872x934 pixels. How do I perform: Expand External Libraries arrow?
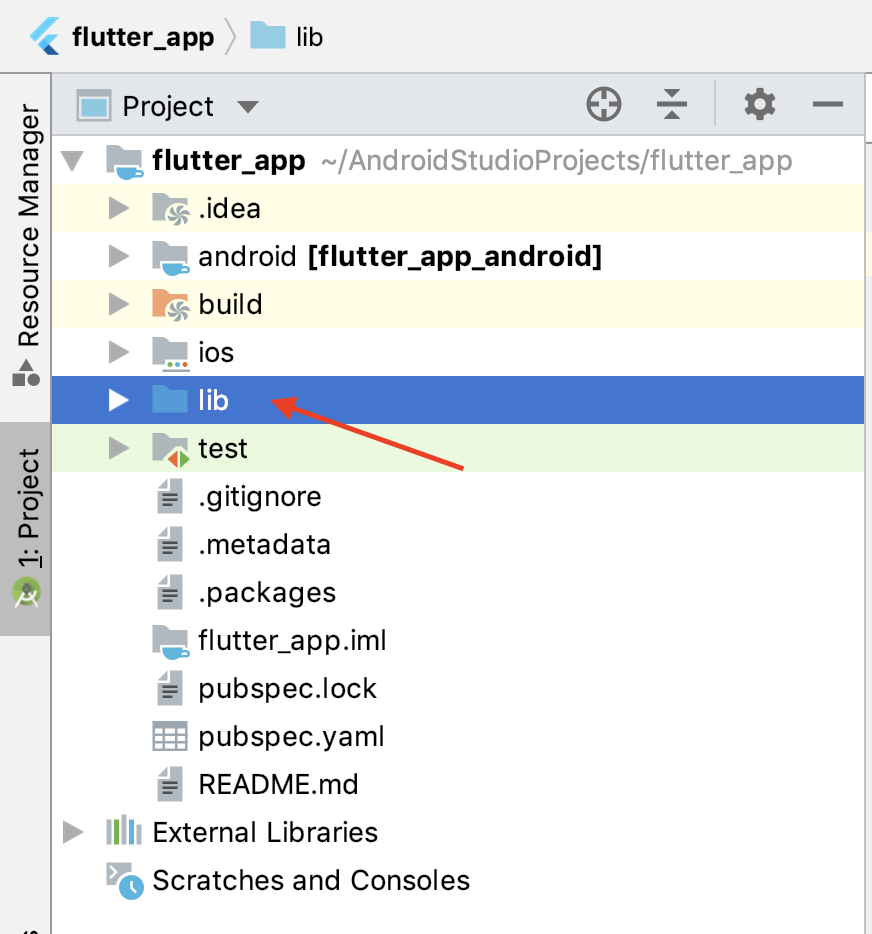(x=73, y=832)
